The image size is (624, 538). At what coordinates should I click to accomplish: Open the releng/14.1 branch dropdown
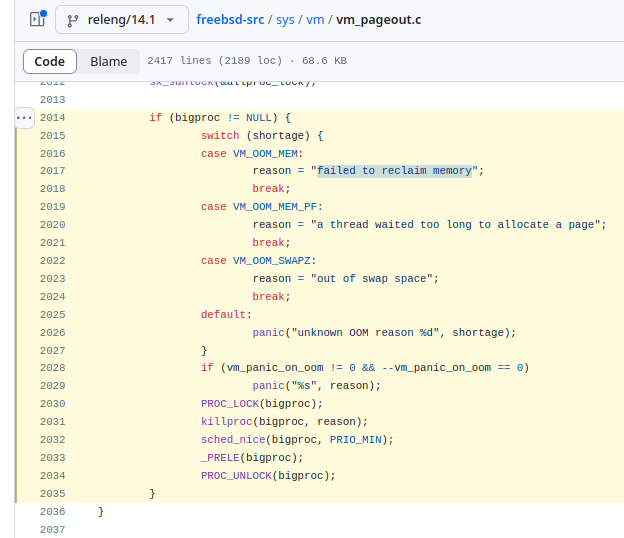pyautogui.click(x=121, y=19)
